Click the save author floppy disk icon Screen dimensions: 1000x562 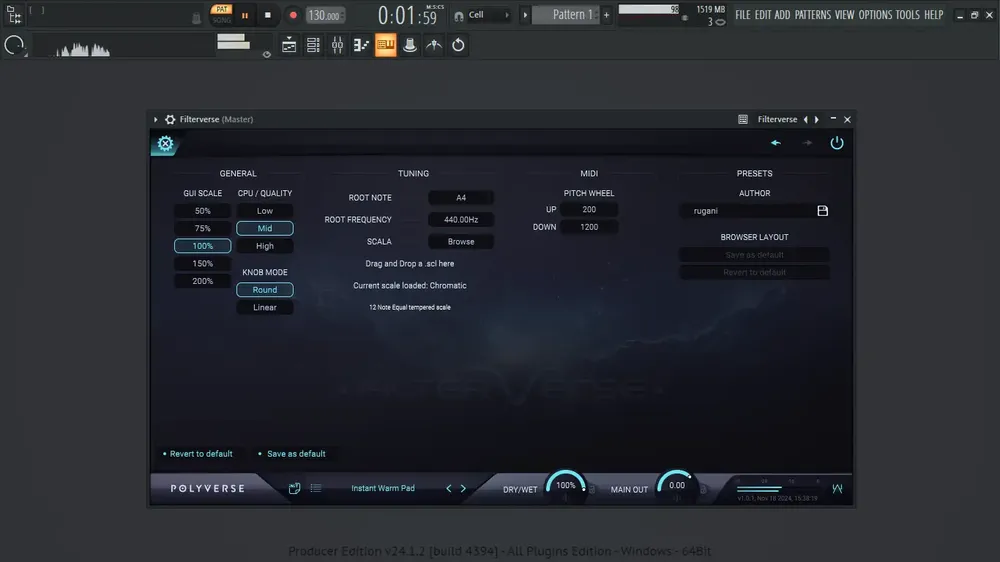coord(823,211)
